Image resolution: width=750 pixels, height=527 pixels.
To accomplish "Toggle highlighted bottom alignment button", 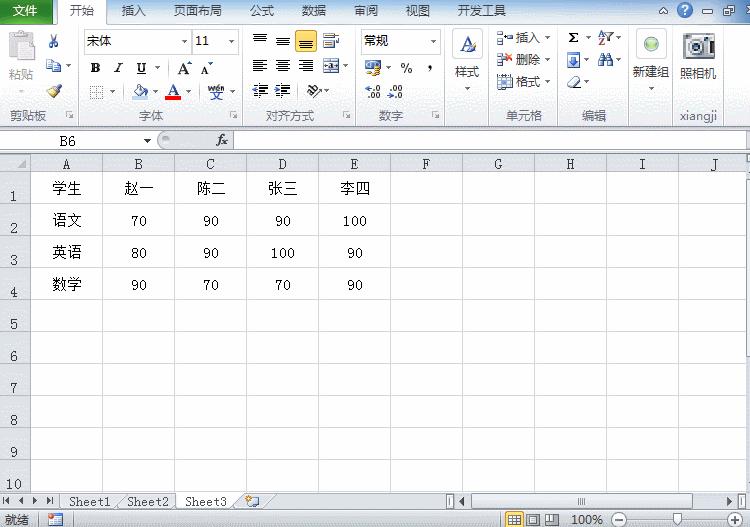I will point(306,41).
